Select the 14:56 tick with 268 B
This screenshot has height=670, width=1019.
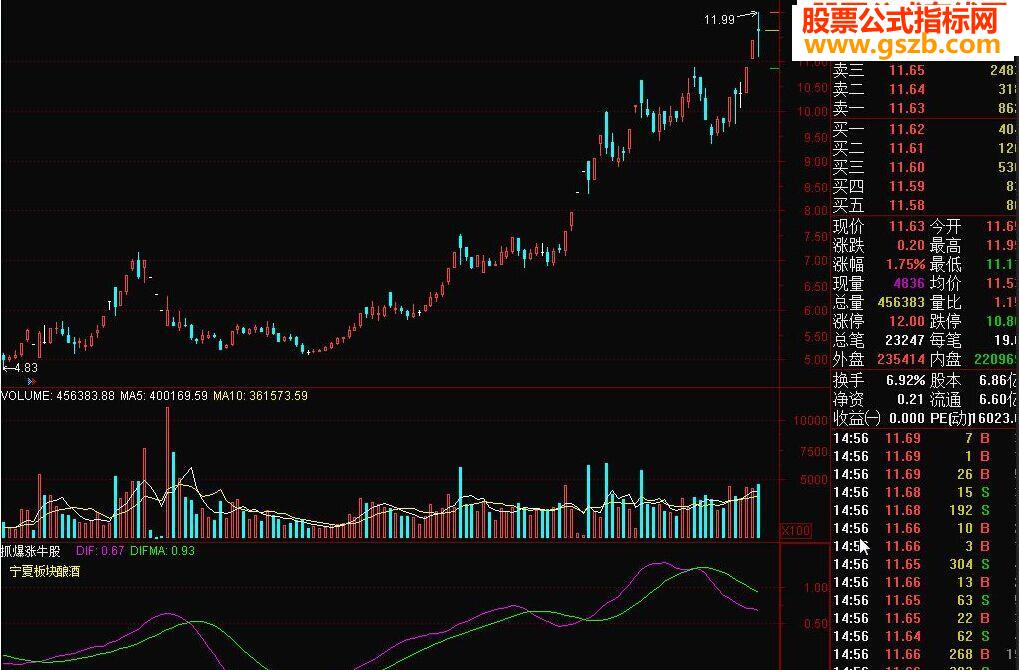[x=924, y=654]
